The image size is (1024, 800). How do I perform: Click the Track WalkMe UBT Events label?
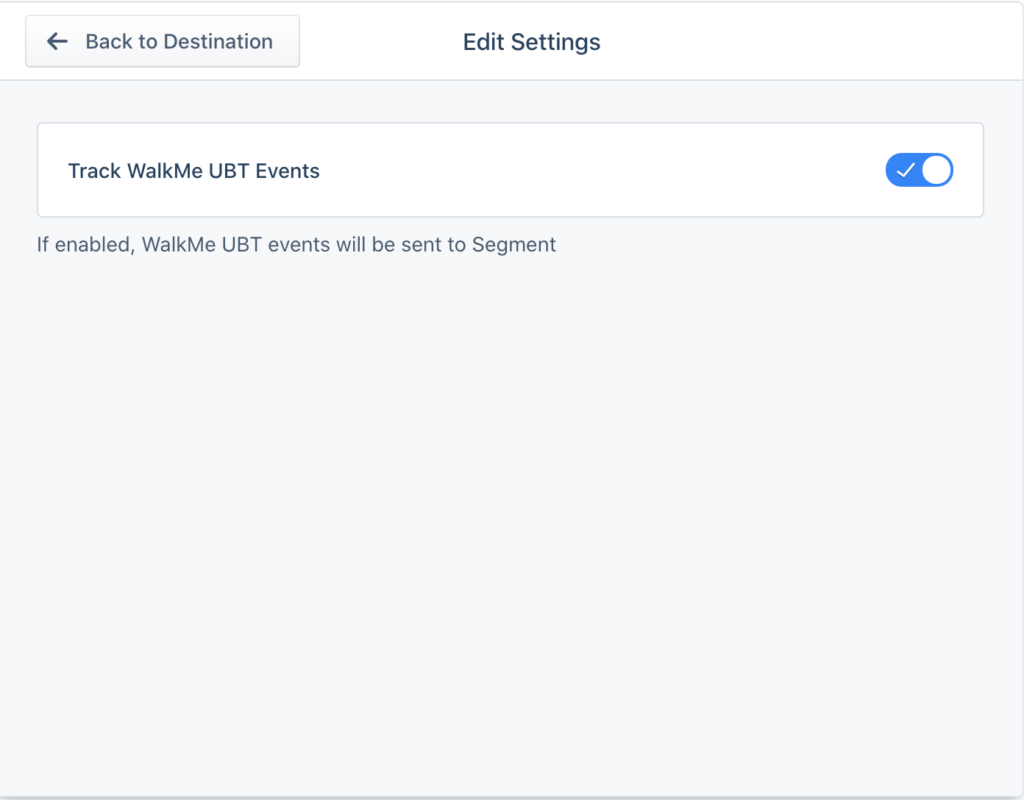(193, 170)
